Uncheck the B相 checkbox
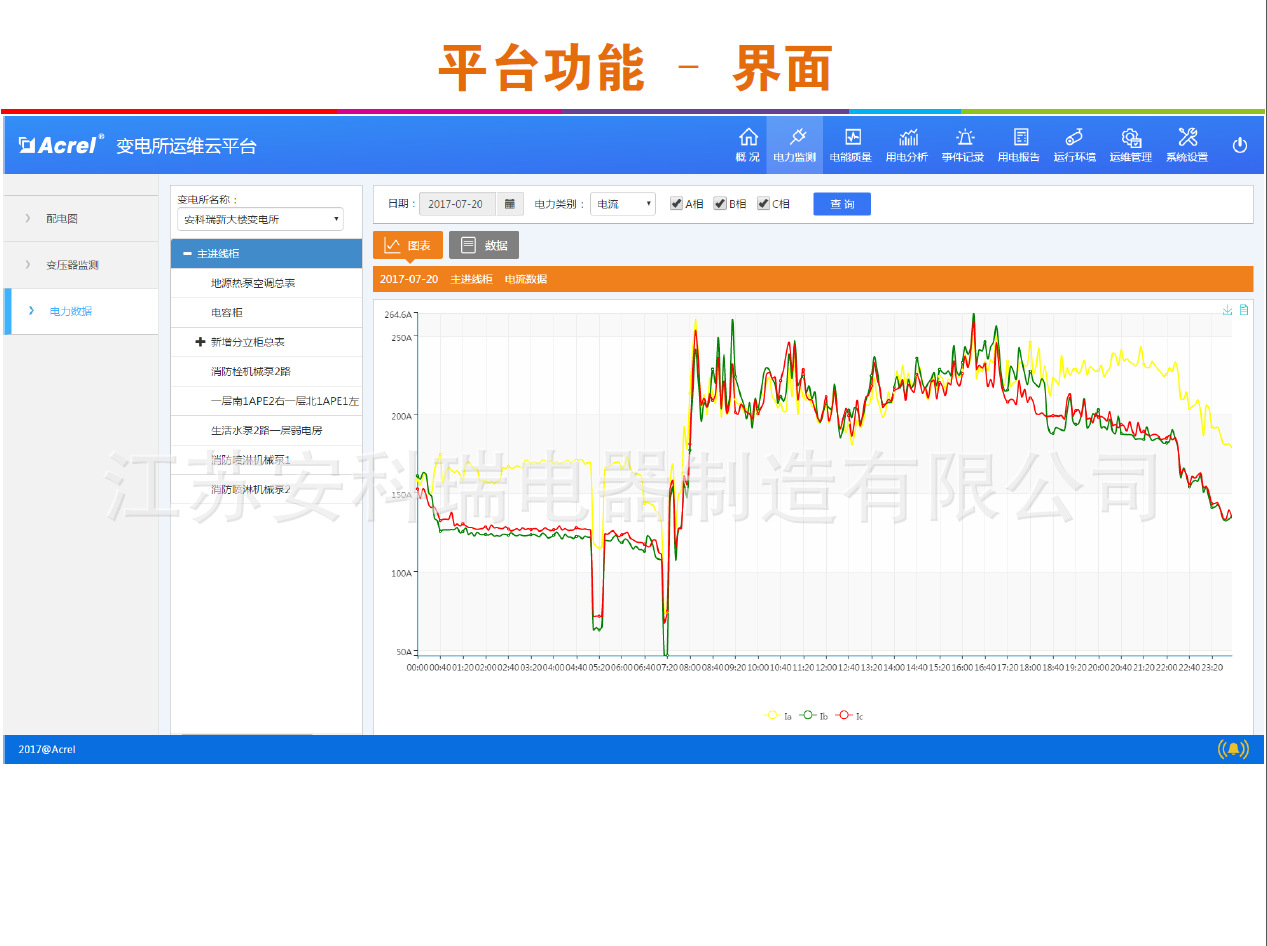The height and width of the screenshot is (946, 1267). [719, 204]
